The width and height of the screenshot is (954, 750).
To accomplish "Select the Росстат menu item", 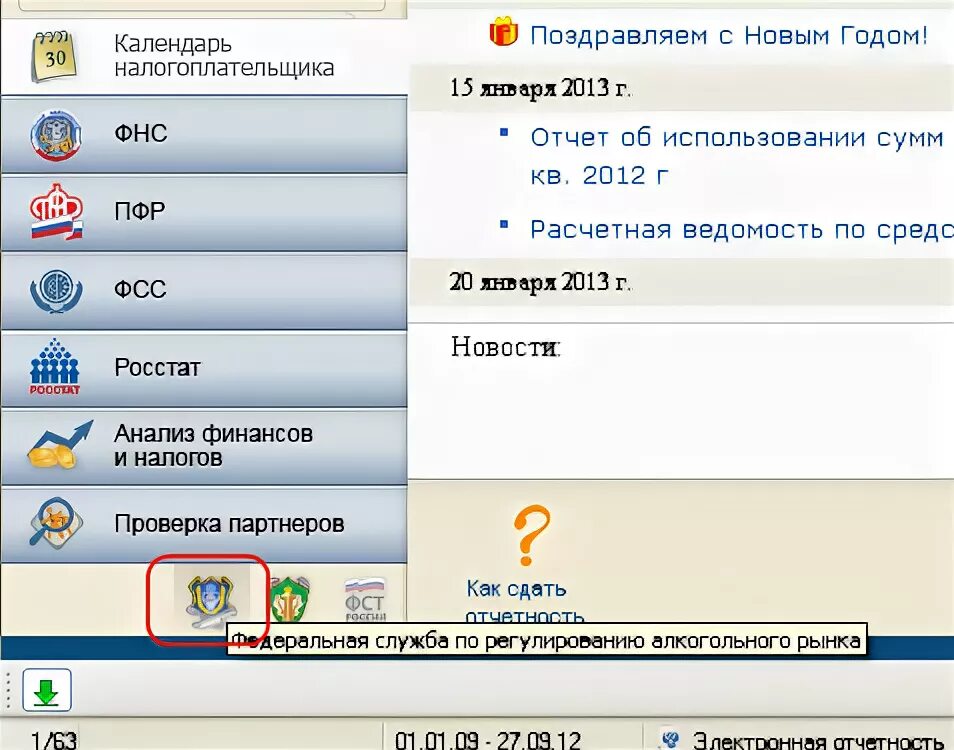I will point(204,369).
